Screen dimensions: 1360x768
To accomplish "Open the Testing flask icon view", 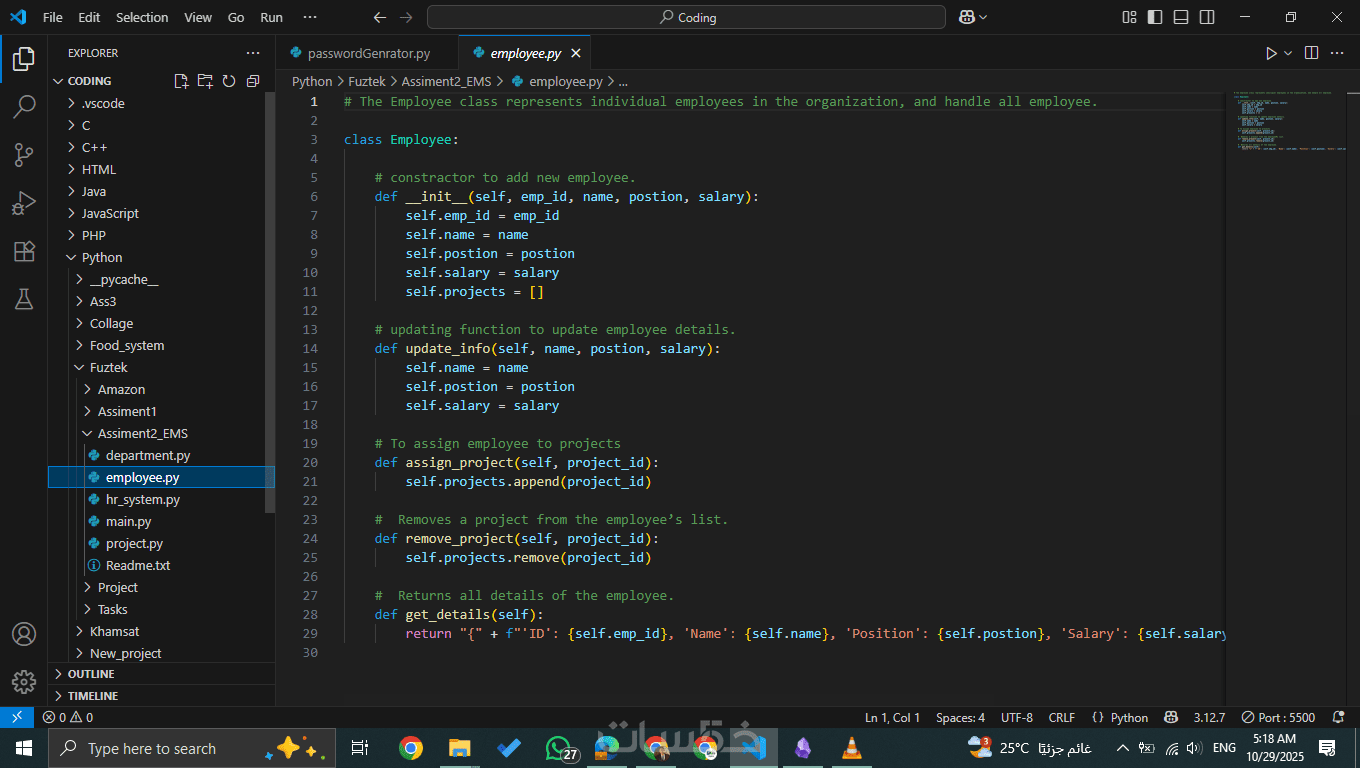I will coord(24,299).
